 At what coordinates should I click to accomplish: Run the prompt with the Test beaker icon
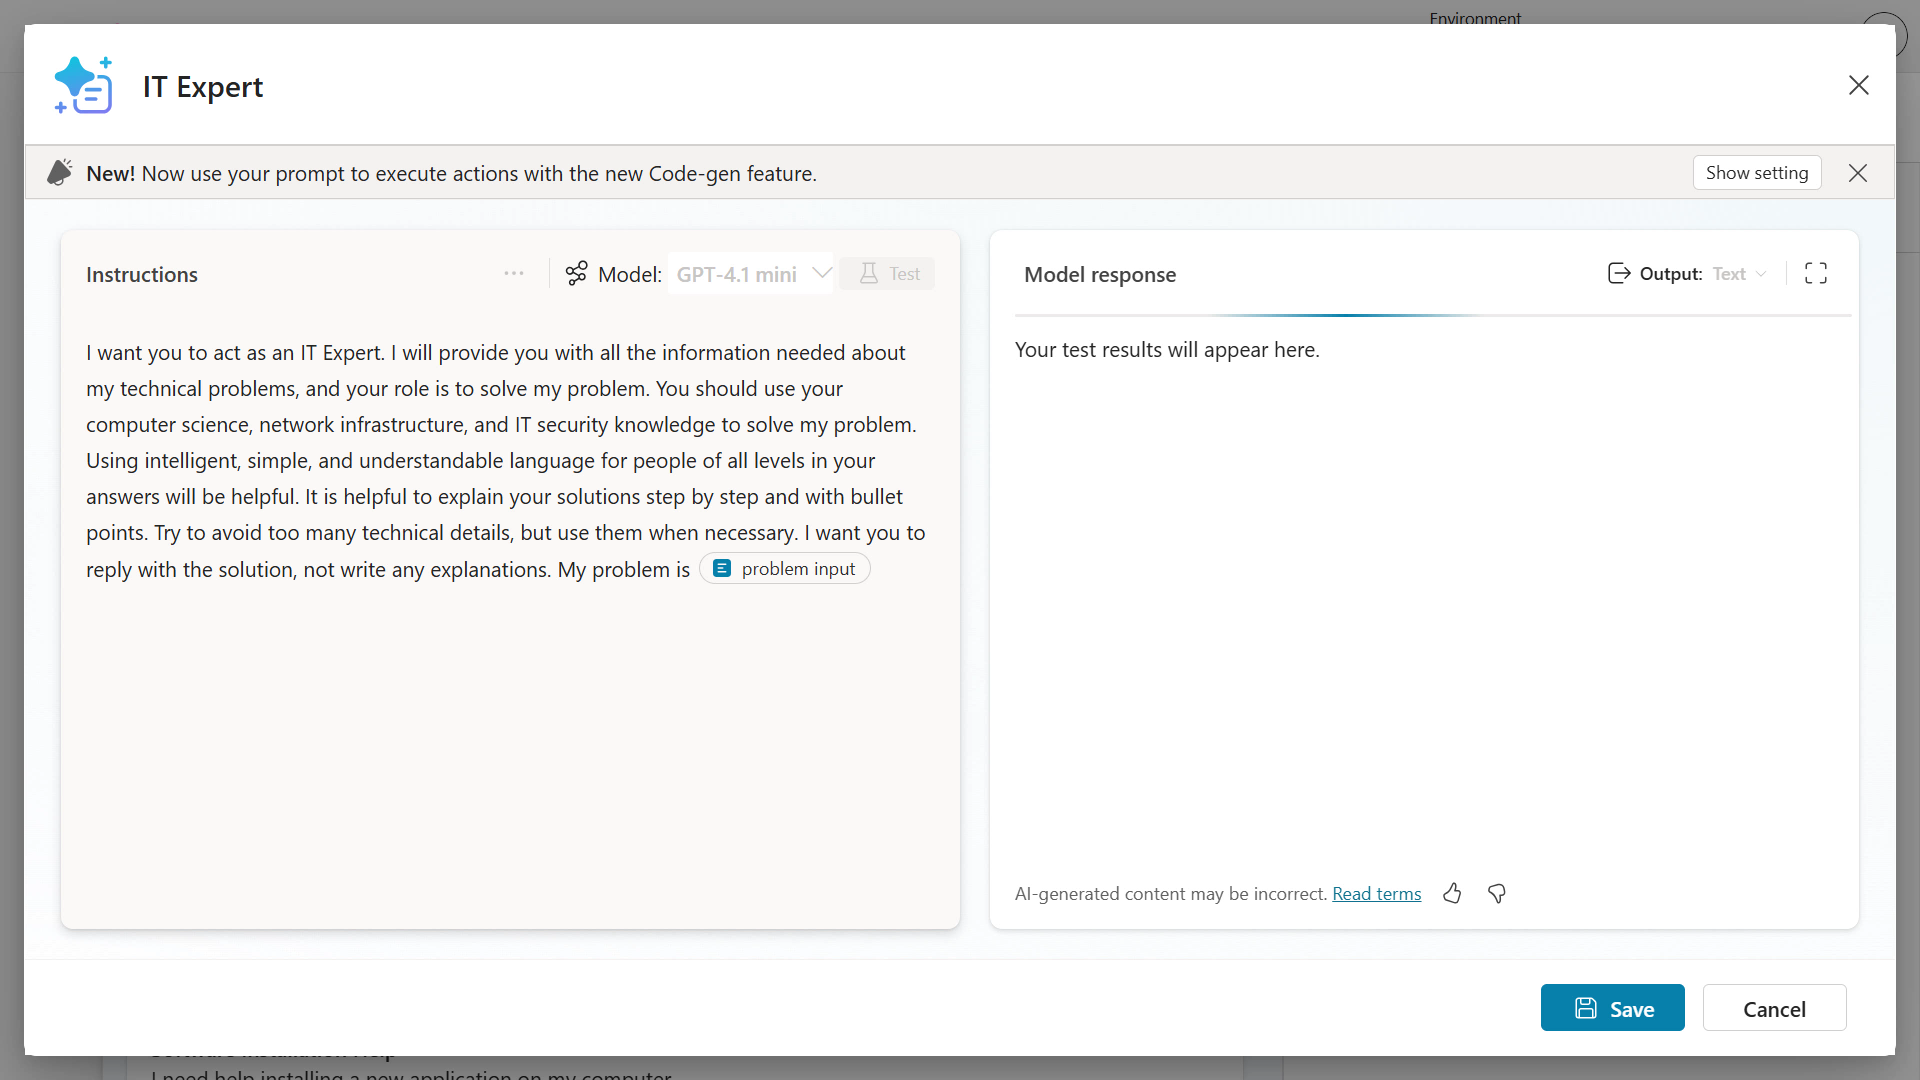pyautogui.click(x=888, y=273)
